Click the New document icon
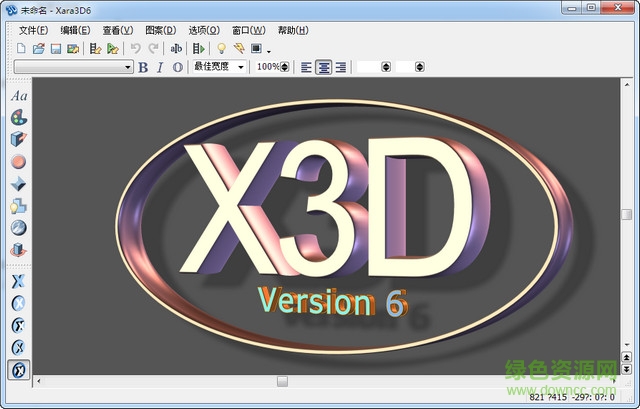Image resolution: width=640 pixels, height=409 pixels. (x=22, y=48)
